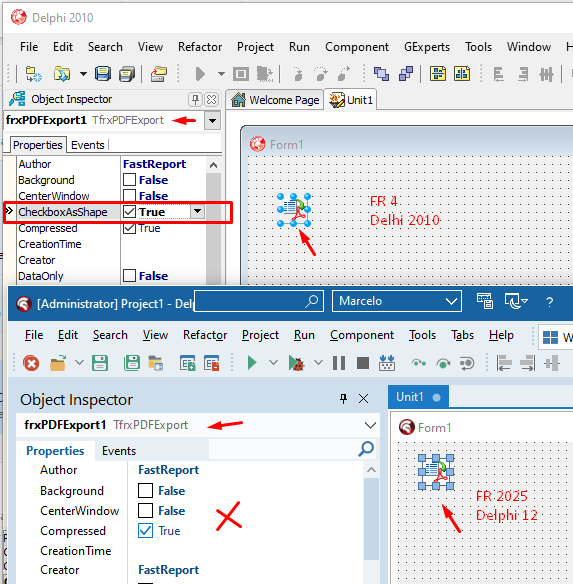Pin the Delphi 12 Object Inspector panel

point(344,399)
